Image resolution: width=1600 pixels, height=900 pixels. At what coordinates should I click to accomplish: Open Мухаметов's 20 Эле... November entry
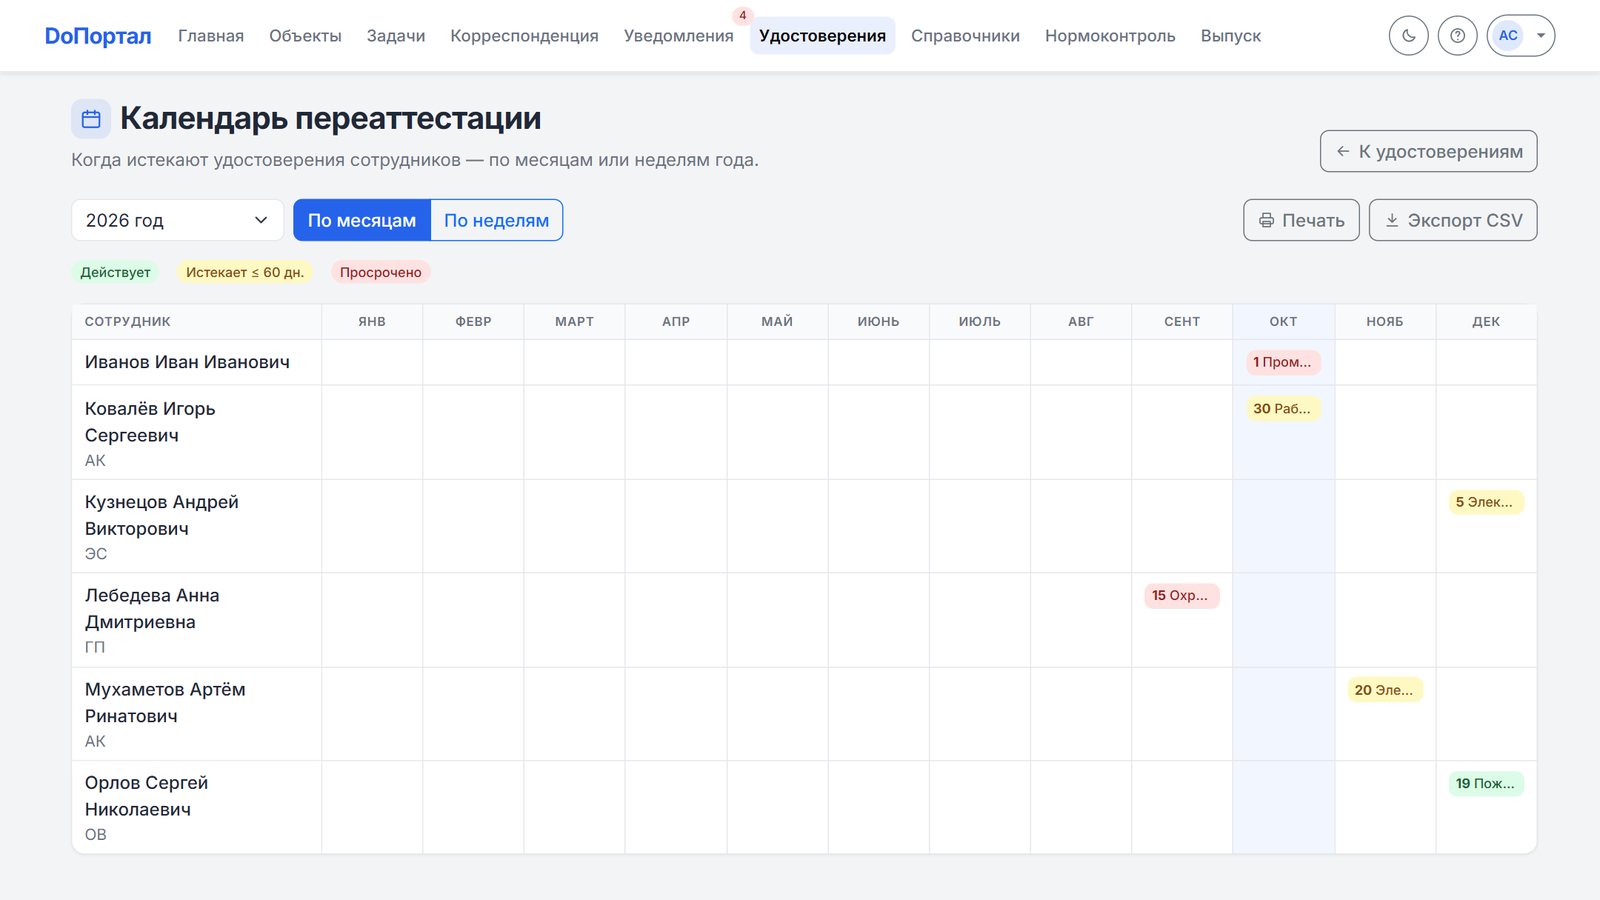1384,690
